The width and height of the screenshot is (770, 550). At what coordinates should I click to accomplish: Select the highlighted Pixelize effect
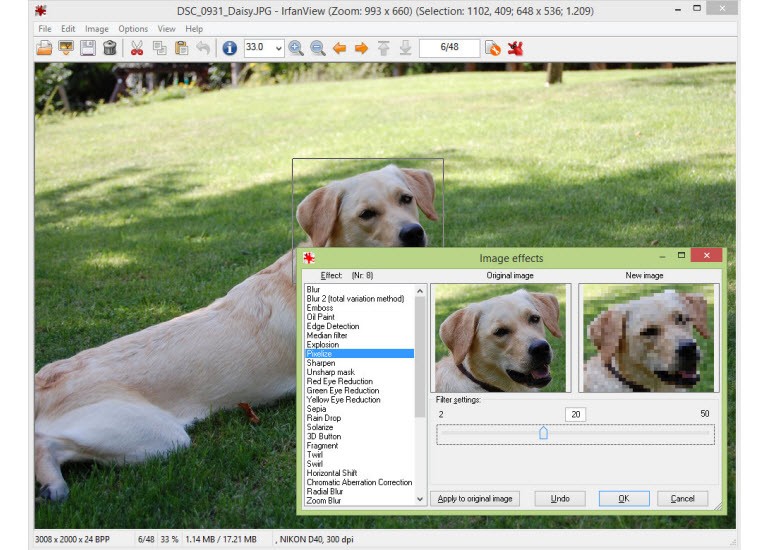click(359, 354)
